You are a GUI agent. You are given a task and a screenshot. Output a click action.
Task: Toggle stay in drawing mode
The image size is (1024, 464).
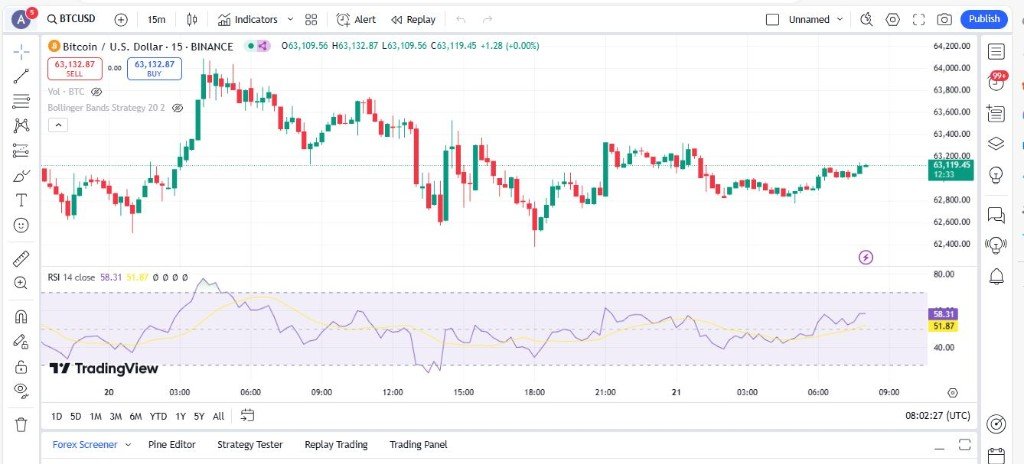pyautogui.click(x=22, y=342)
